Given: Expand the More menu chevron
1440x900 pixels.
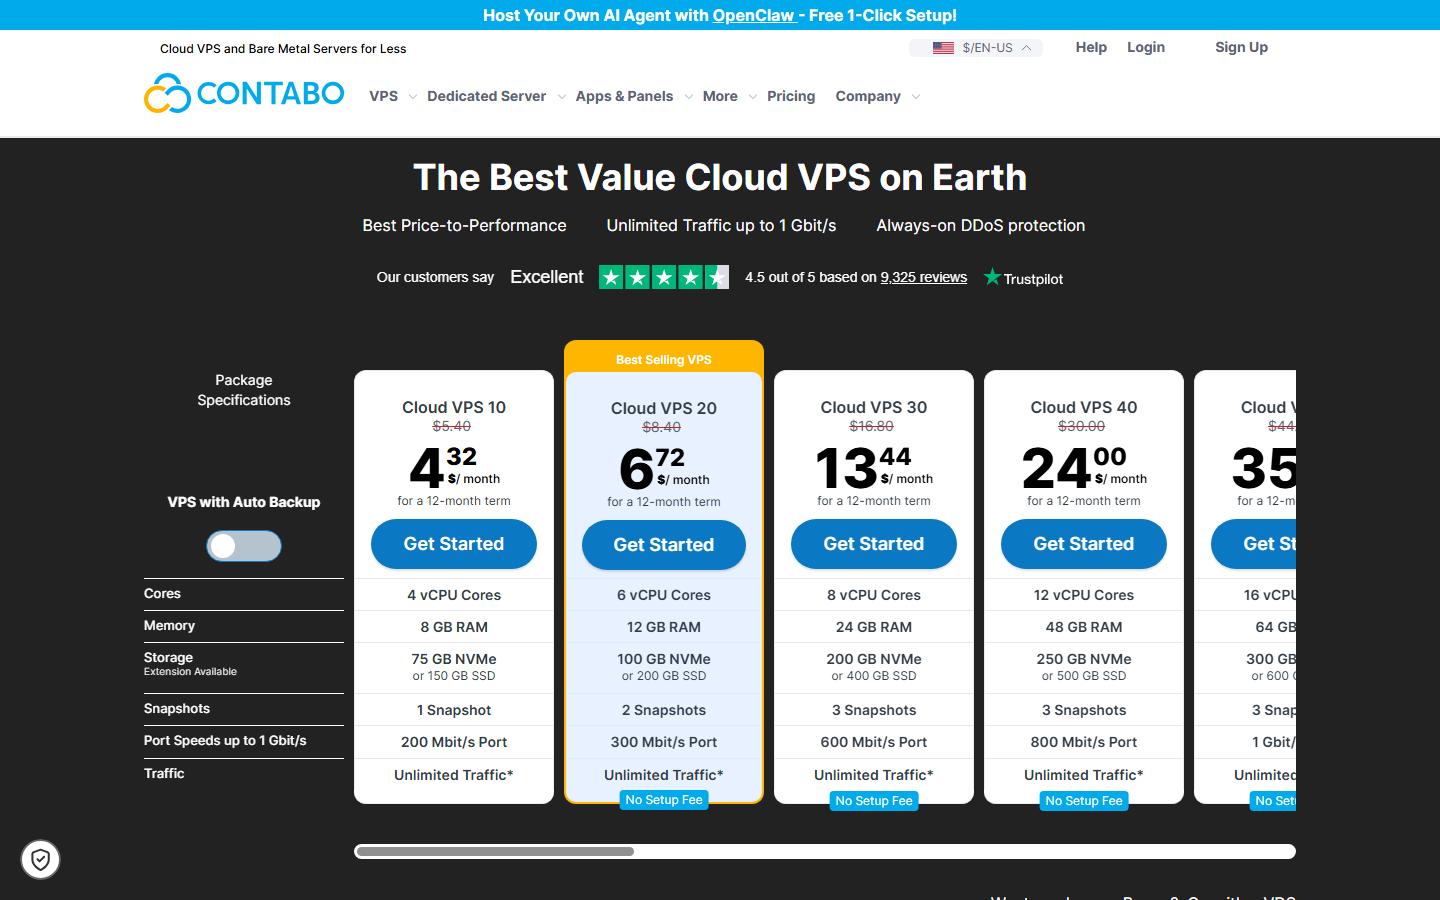Looking at the screenshot, I should click(752, 97).
